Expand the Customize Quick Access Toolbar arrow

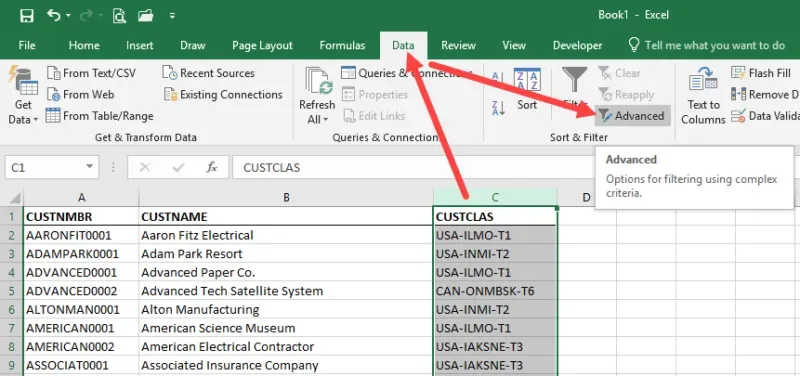coord(172,16)
